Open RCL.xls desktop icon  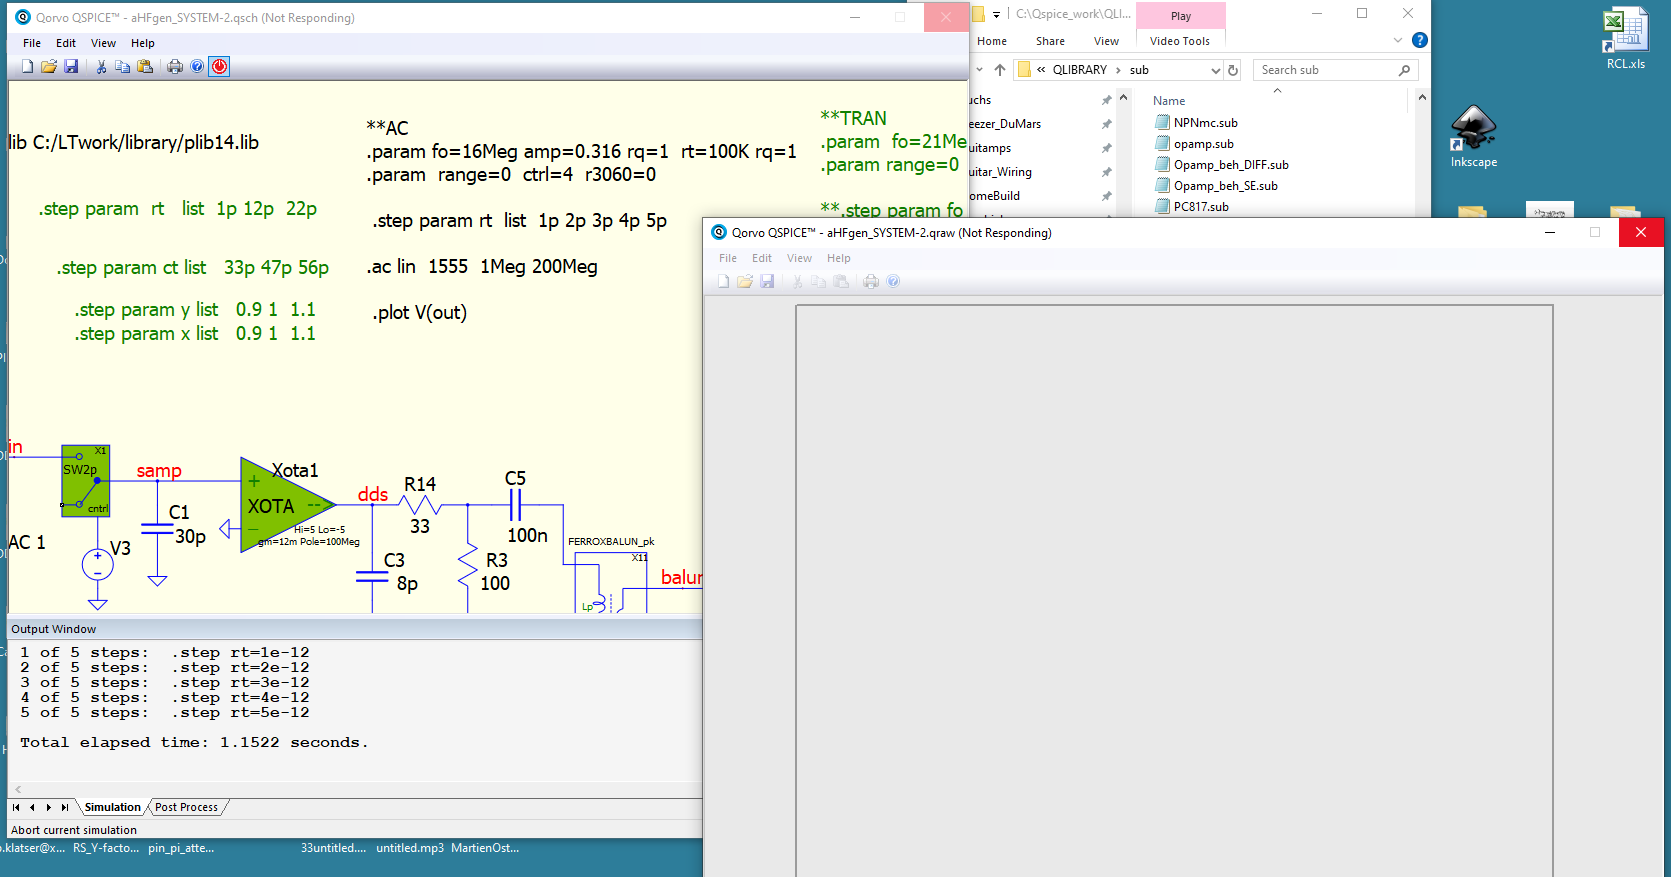point(1625,38)
